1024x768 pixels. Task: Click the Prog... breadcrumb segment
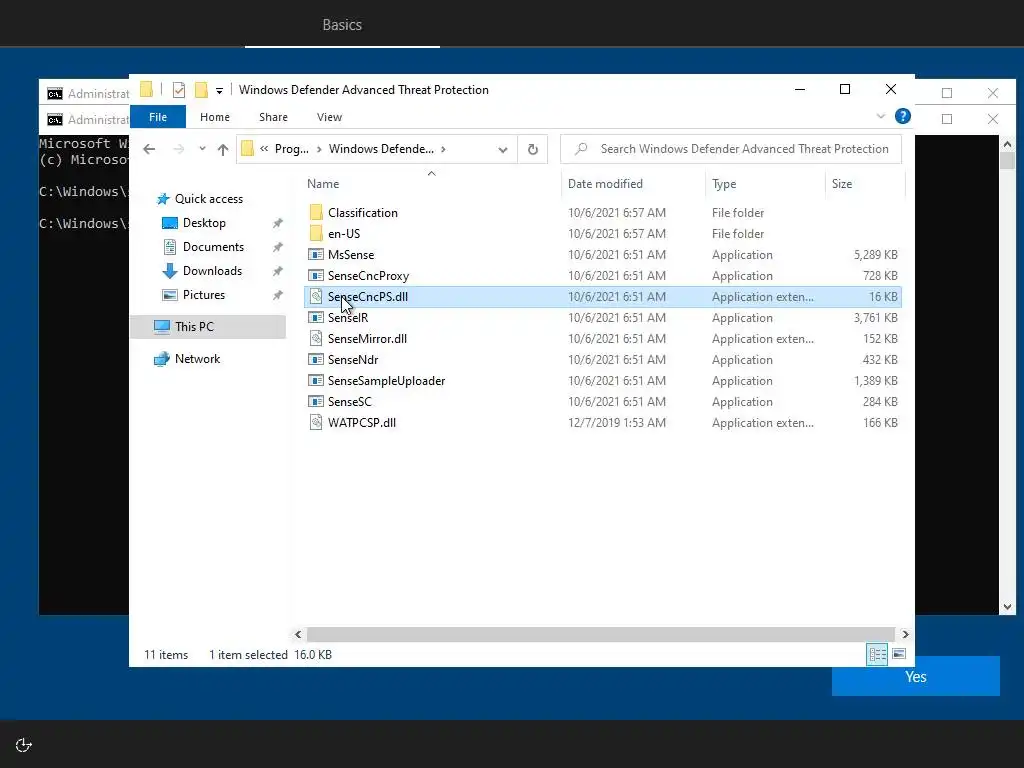coord(292,149)
